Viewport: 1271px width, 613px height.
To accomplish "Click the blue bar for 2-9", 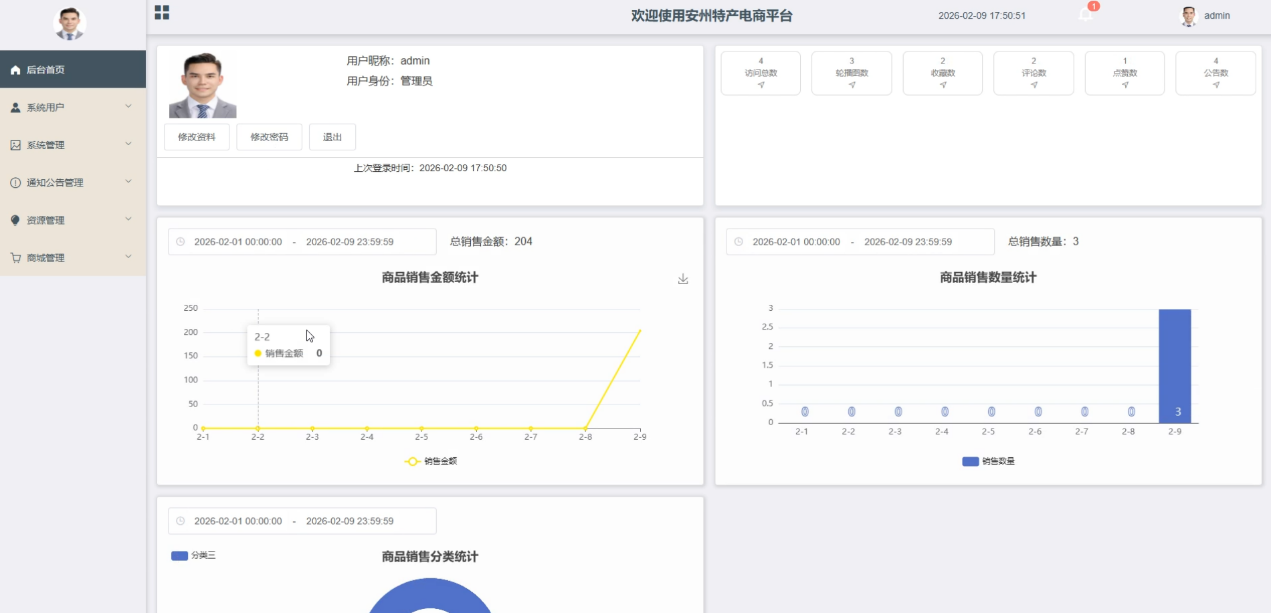I will pyautogui.click(x=1175, y=366).
